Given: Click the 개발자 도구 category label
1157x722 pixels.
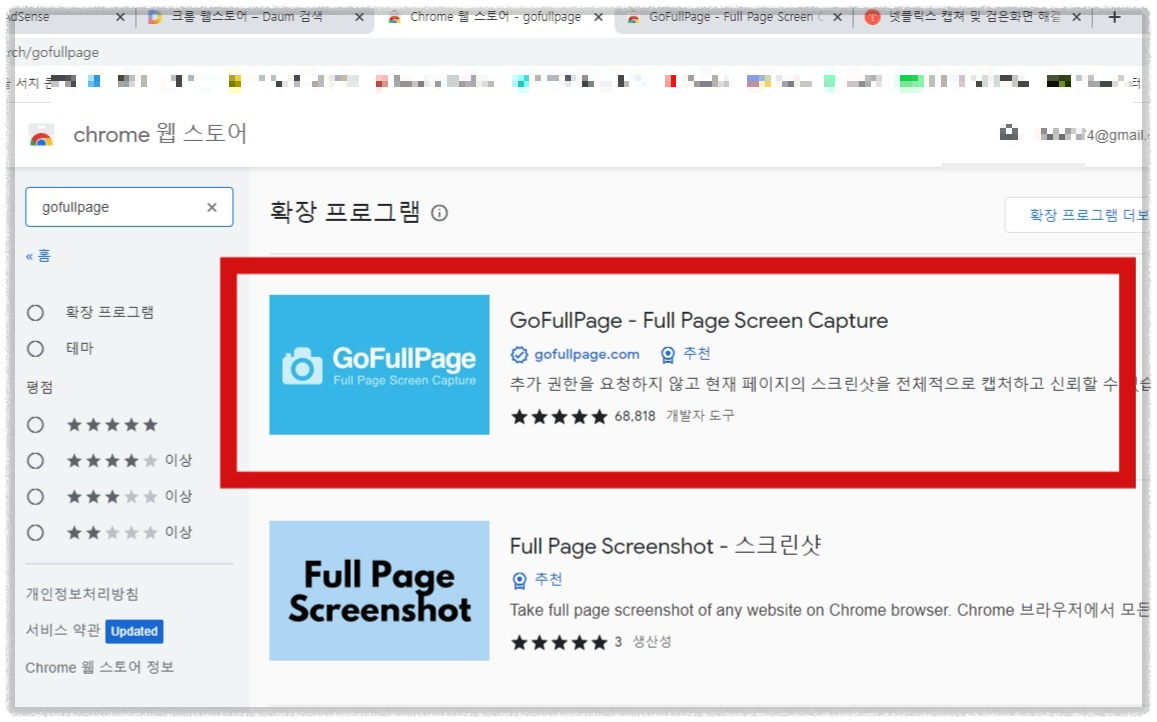Looking at the screenshot, I should (700, 416).
